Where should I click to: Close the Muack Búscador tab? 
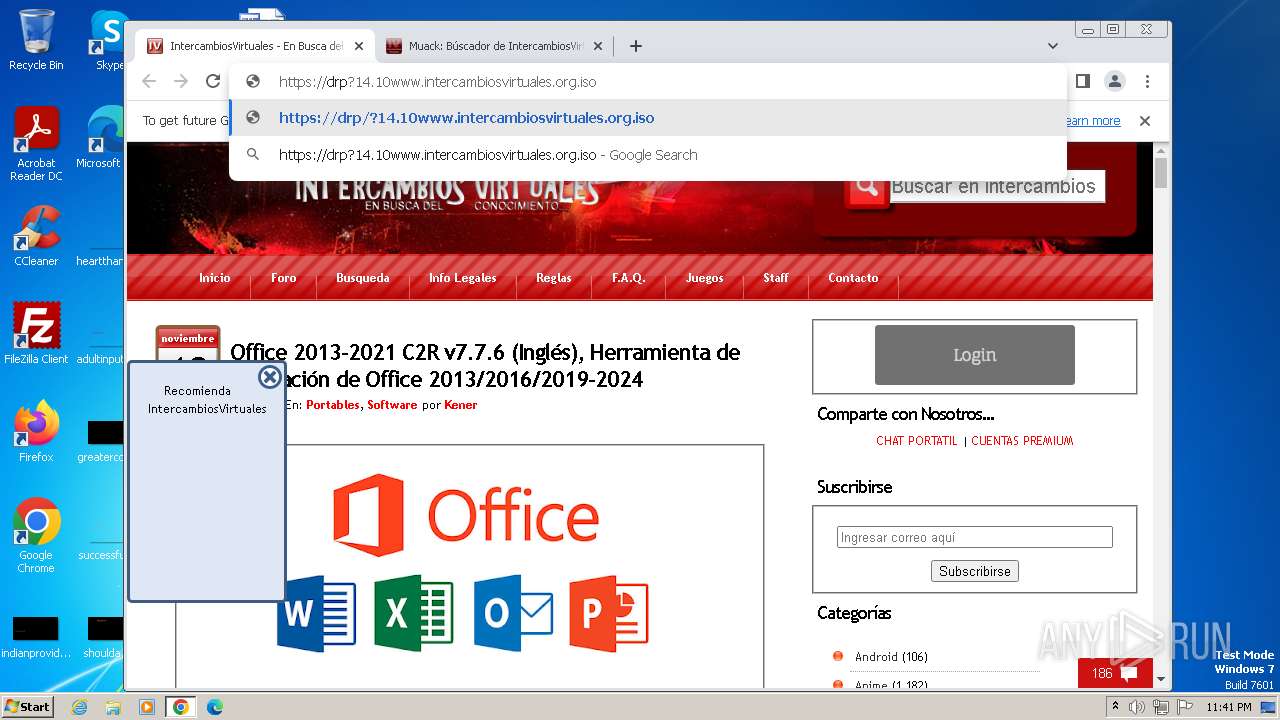coord(598,46)
